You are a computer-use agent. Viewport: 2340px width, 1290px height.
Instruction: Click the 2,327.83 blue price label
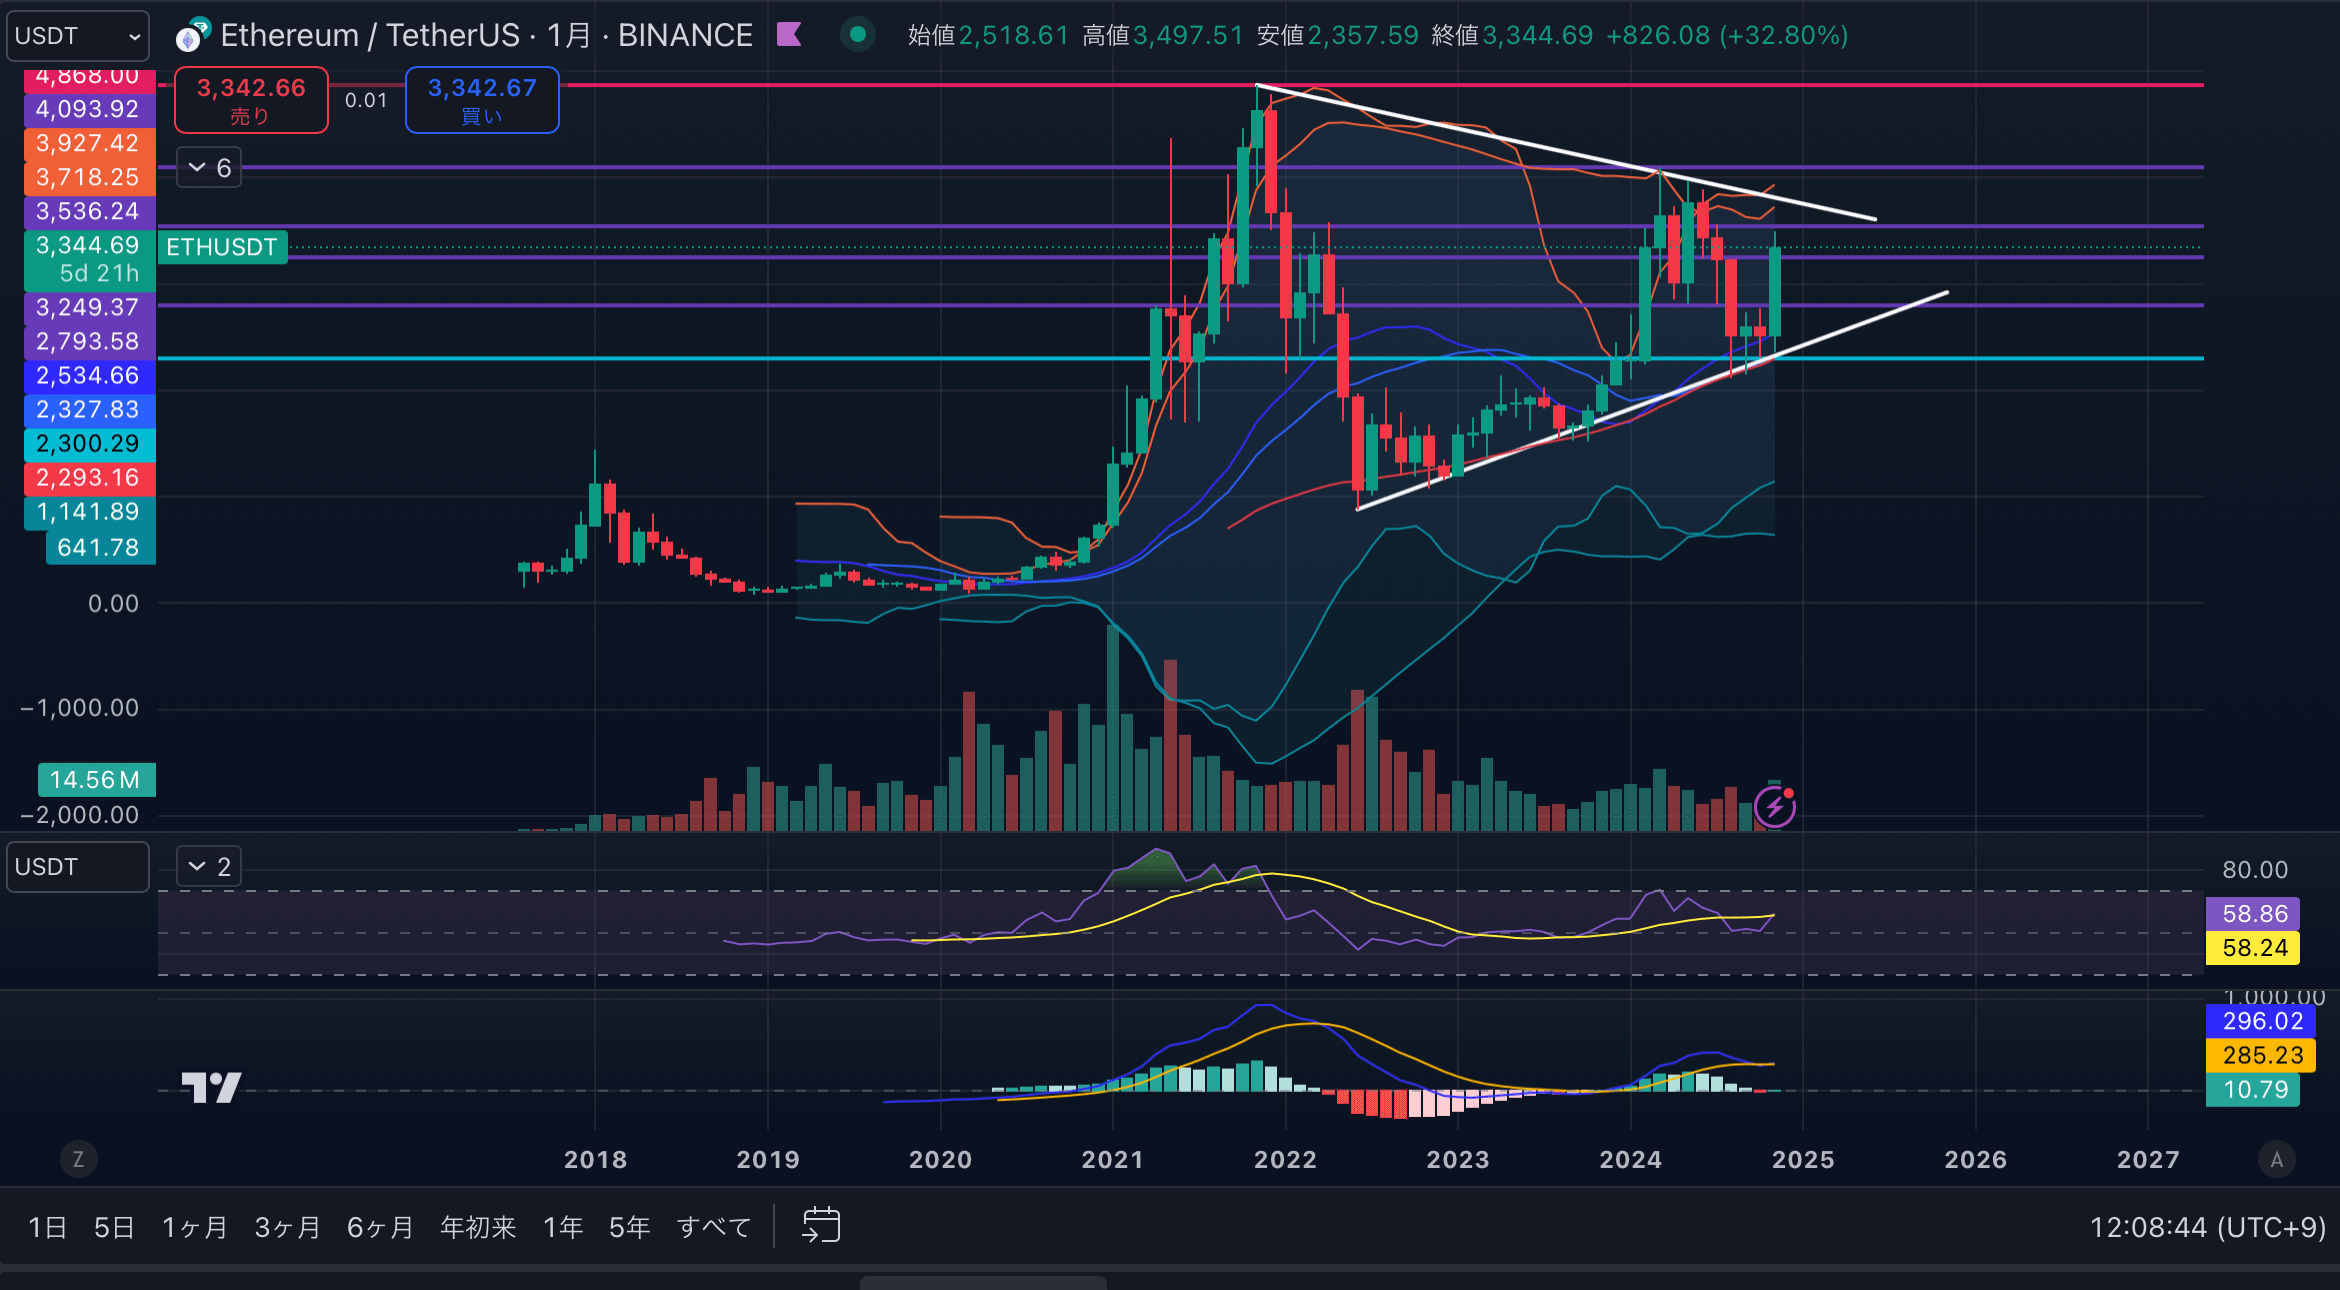click(x=89, y=409)
